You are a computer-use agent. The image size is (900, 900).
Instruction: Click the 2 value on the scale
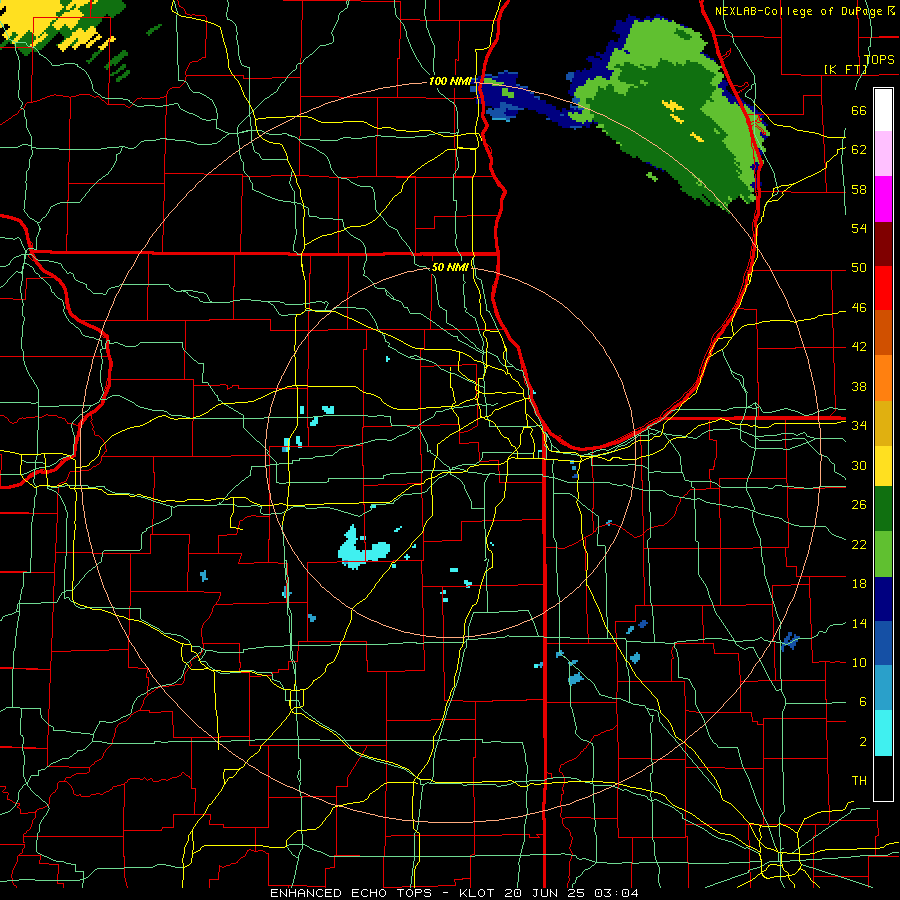click(x=862, y=741)
